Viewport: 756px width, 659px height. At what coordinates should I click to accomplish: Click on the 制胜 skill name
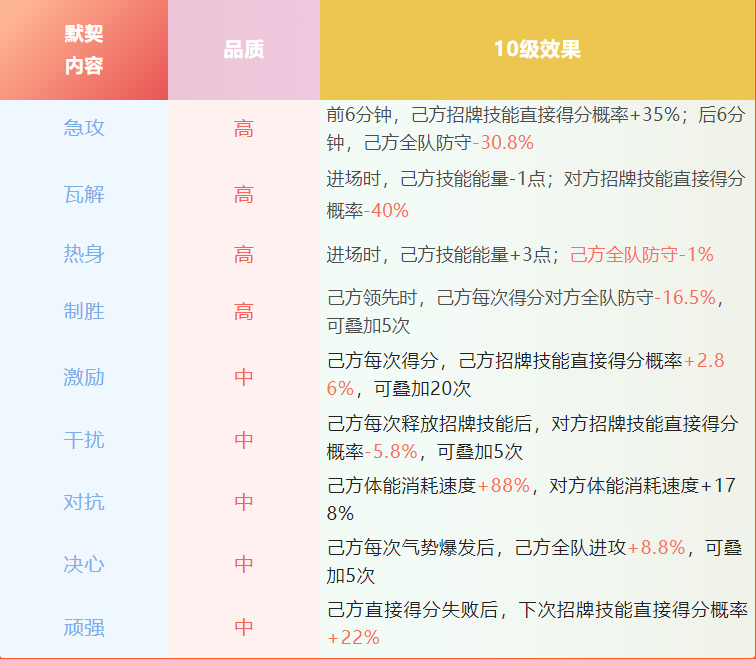click(84, 312)
